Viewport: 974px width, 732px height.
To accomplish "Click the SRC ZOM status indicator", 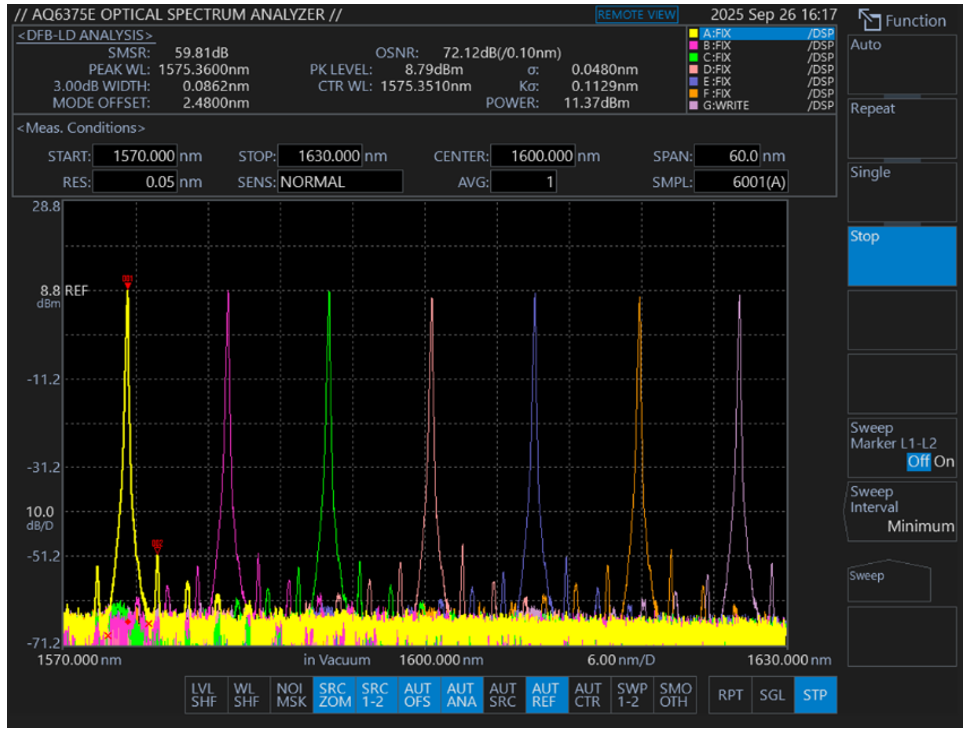I will pyautogui.click(x=333, y=695).
